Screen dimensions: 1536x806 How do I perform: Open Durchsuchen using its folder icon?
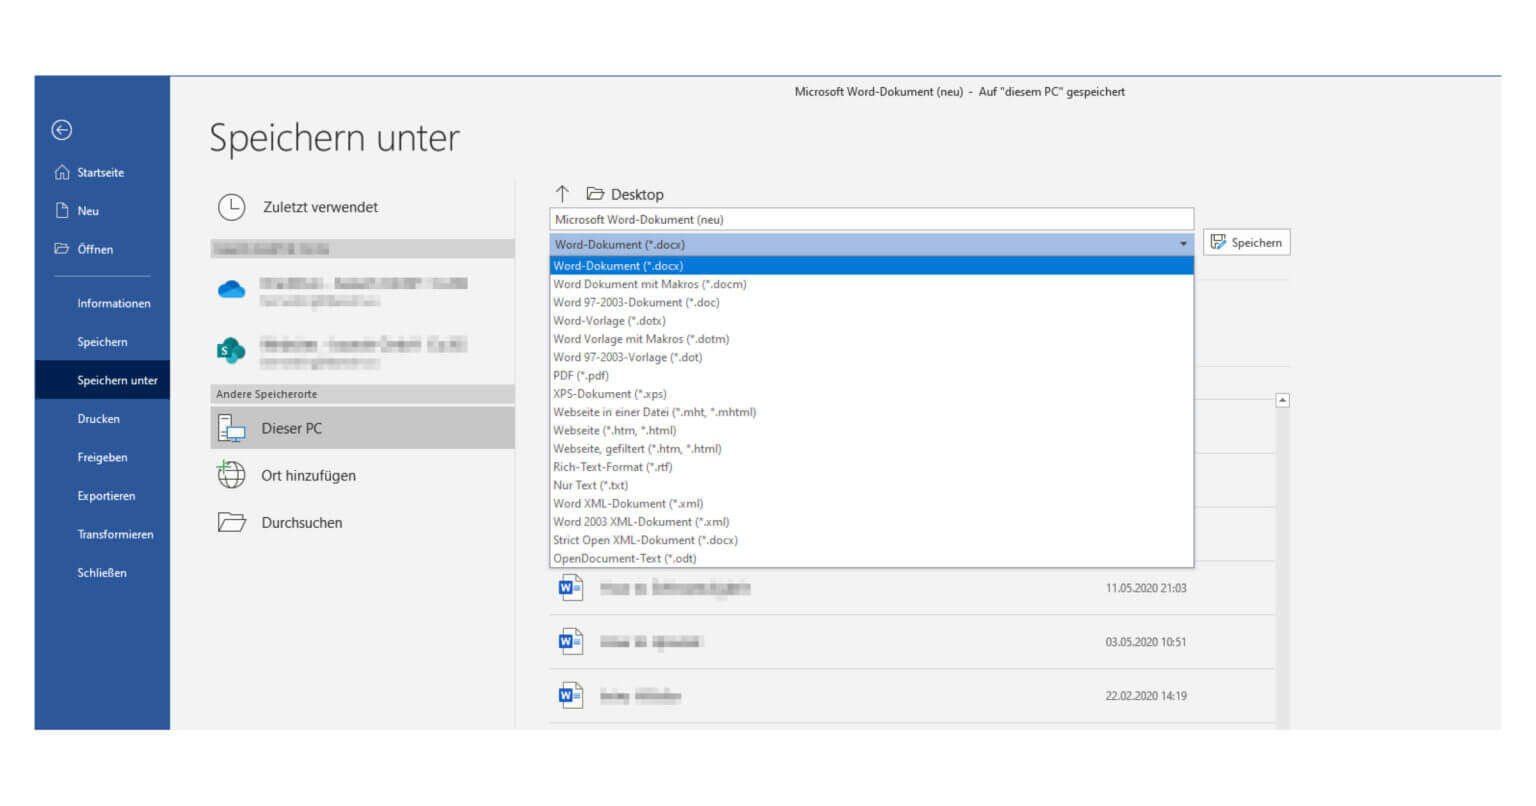click(231, 522)
